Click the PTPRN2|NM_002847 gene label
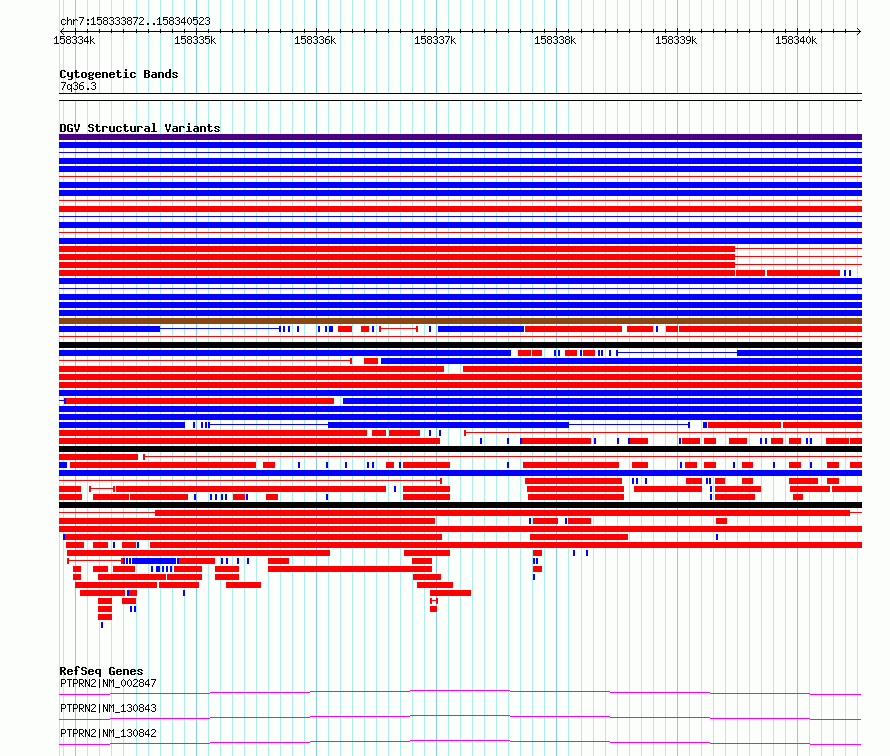 click(x=108, y=683)
